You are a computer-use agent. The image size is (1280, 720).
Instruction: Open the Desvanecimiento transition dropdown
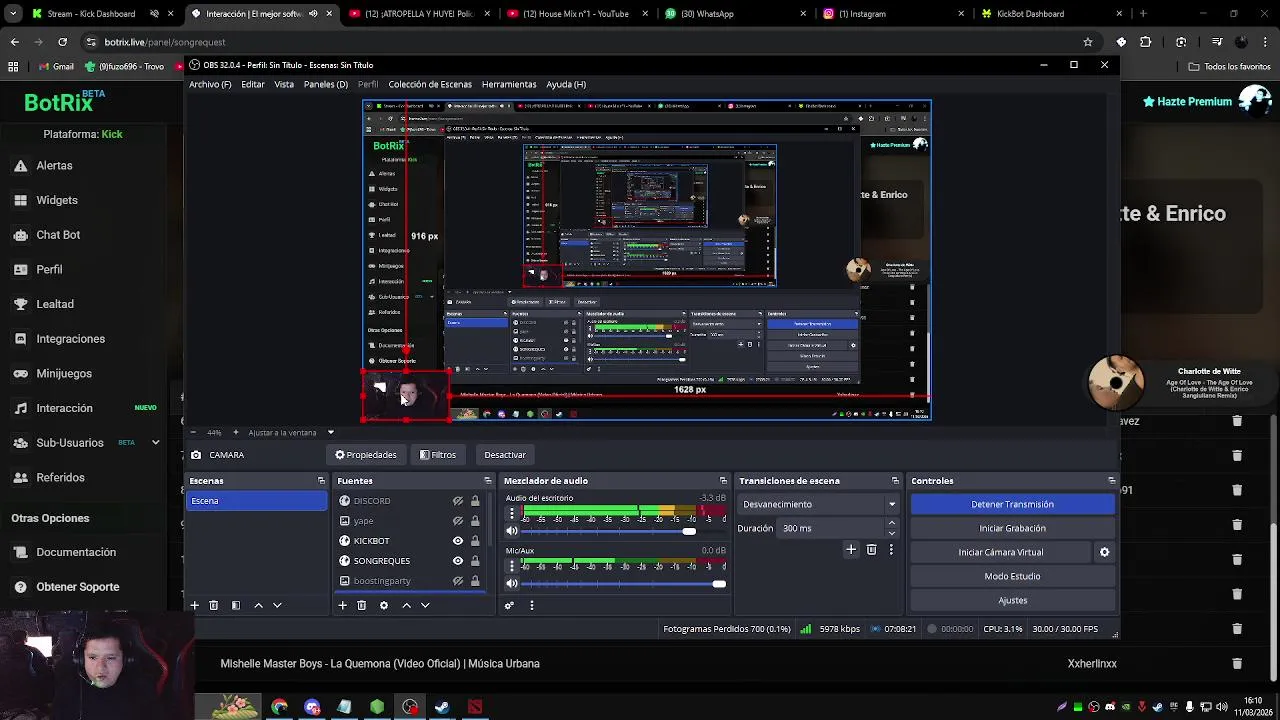(818, 504)
